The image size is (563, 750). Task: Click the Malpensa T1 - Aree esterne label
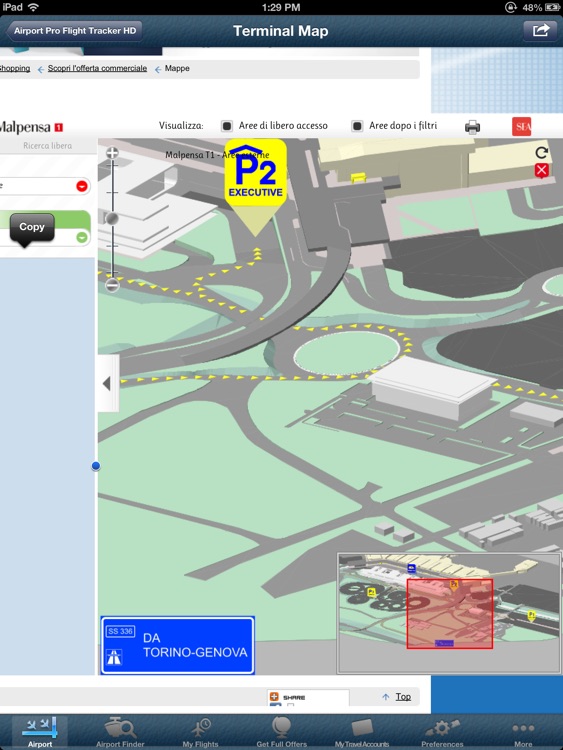click(217, 155)
